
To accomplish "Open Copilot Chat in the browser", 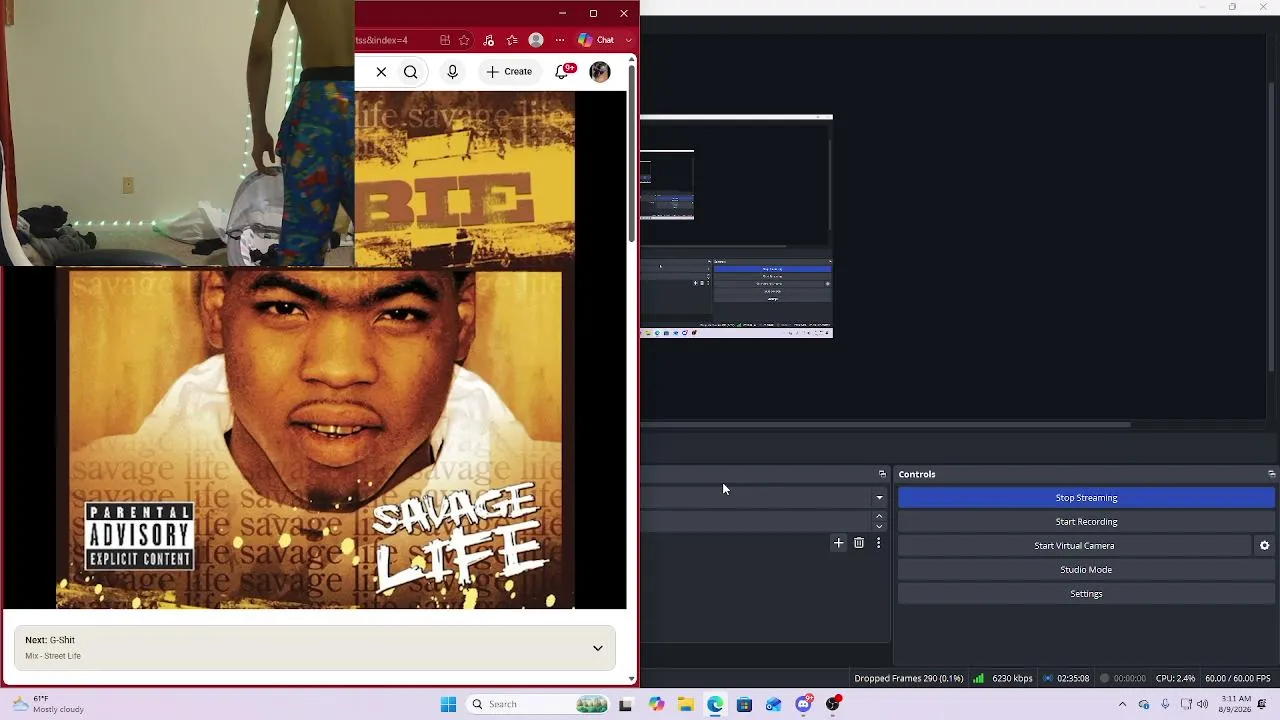I will tap(596, 40).
